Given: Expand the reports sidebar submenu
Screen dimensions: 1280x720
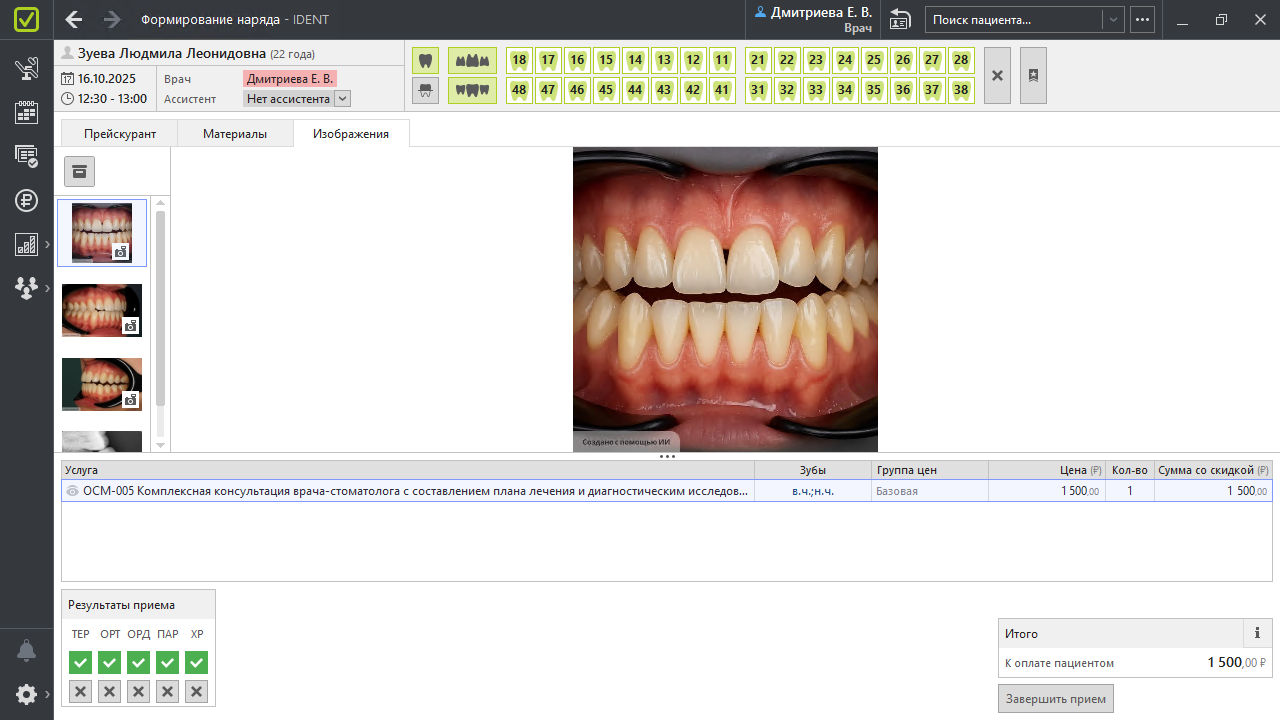Looking at the screenshot, I should [47, 244].
